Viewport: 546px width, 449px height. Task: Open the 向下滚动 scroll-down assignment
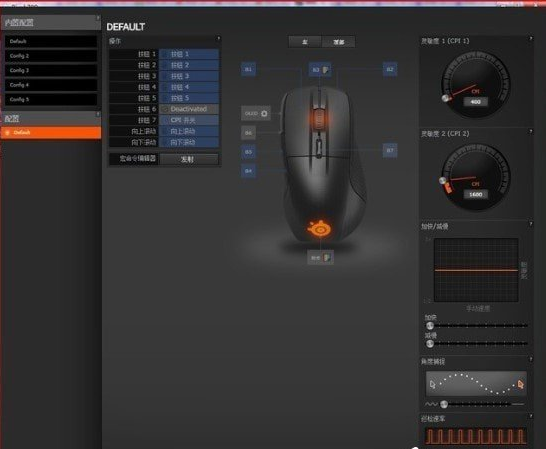[189, 142]
